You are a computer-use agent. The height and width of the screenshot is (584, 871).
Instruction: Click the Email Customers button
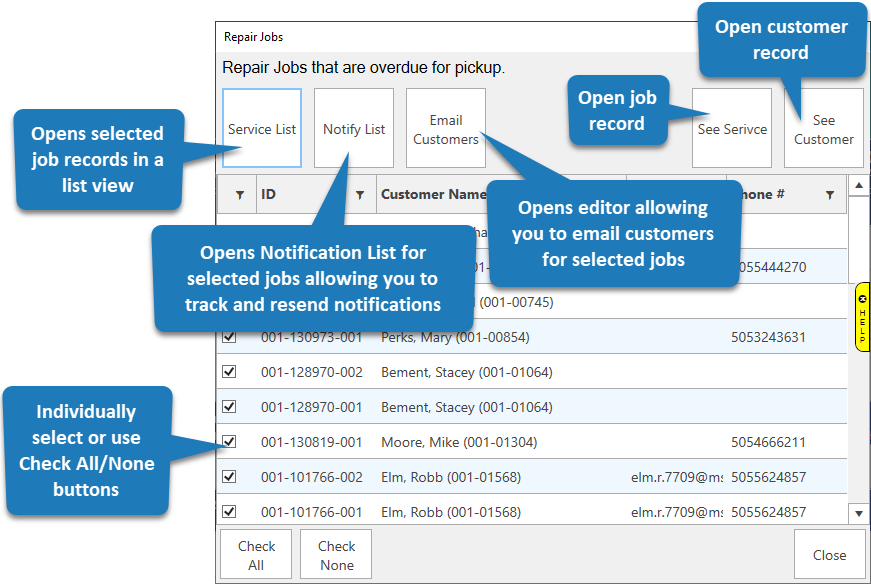[x=446, y=129]
